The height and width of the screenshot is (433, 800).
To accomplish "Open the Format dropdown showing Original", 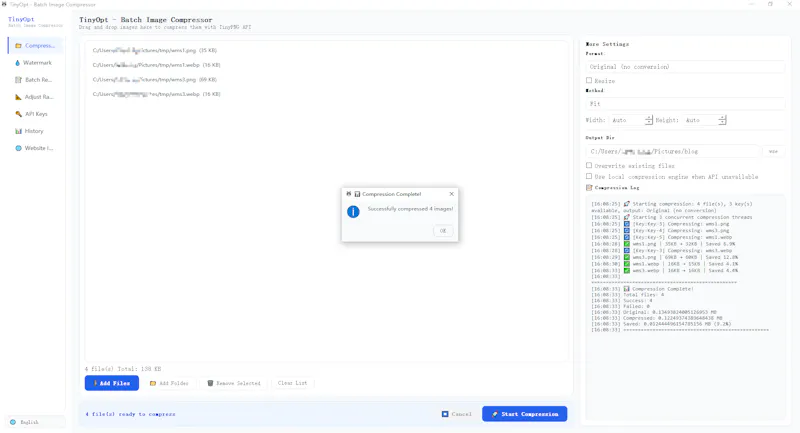I will click(685, 67).
